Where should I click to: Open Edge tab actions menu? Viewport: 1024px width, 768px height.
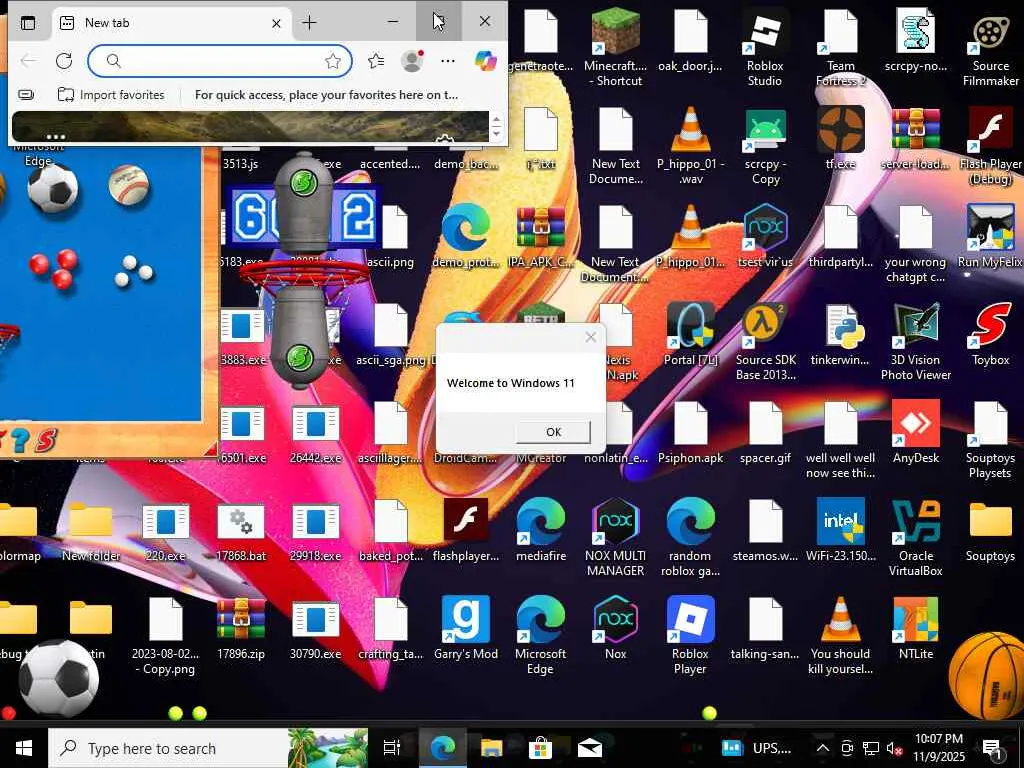[28, 24]
